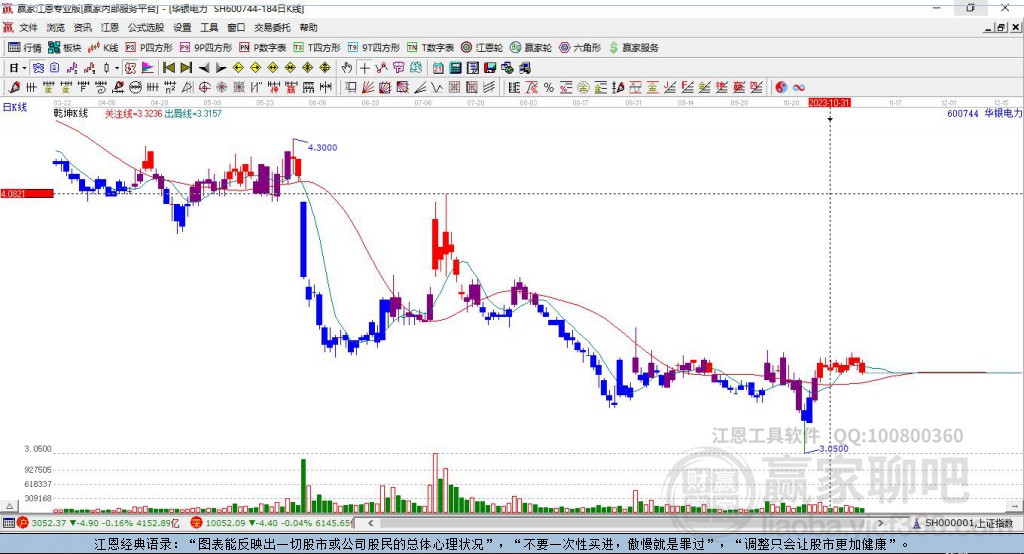Click the 沪 Shanghai index status icon
This screenshot has height=554, width=1024.
point(23,523)
